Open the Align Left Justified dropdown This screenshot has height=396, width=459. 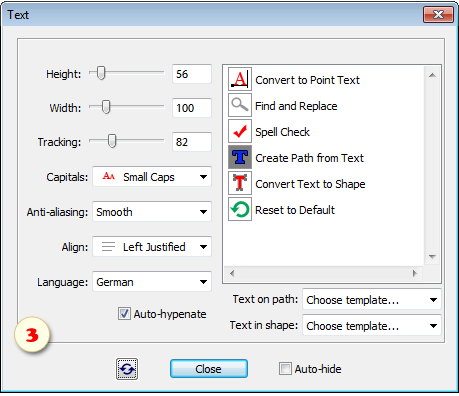click(x=152, y=247)
